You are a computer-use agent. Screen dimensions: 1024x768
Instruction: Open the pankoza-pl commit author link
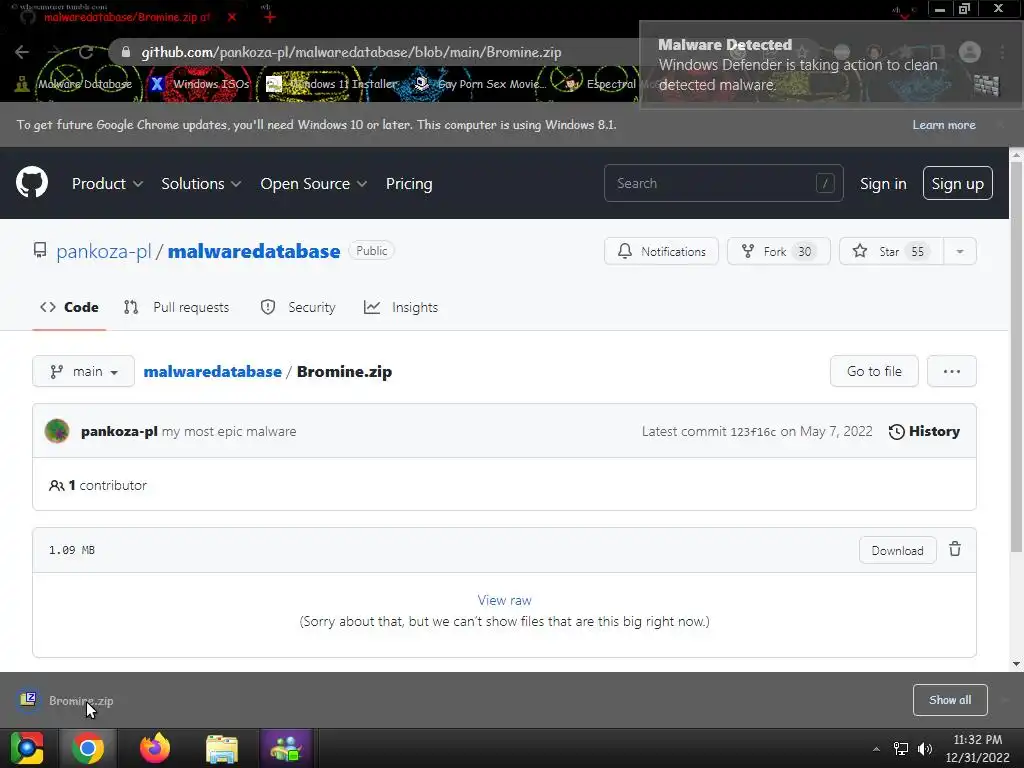[x=119, y=431]
